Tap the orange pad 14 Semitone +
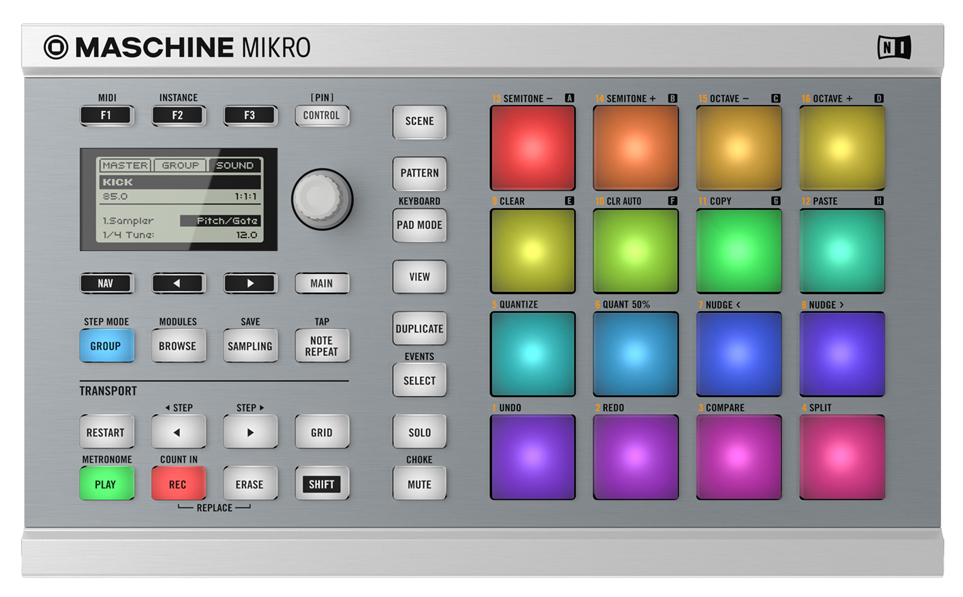963x597 pixels. (x=636, y=147)
